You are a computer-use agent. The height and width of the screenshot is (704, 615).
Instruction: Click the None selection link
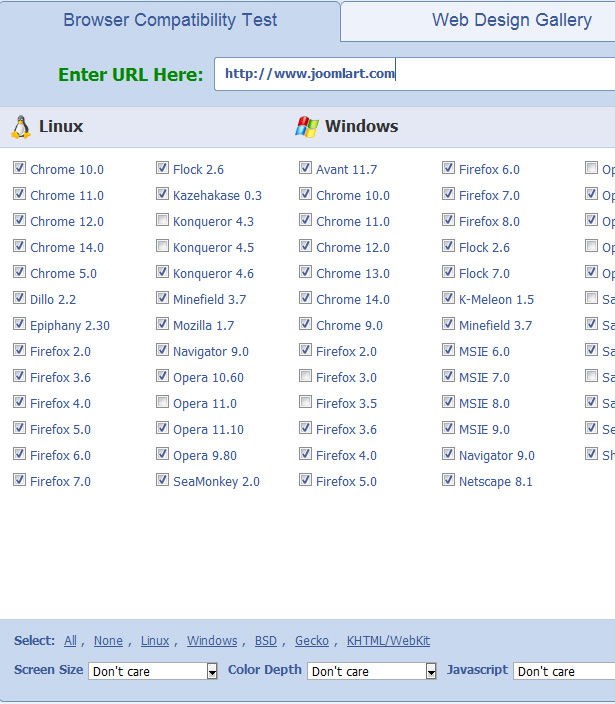[x=108, y=641]
